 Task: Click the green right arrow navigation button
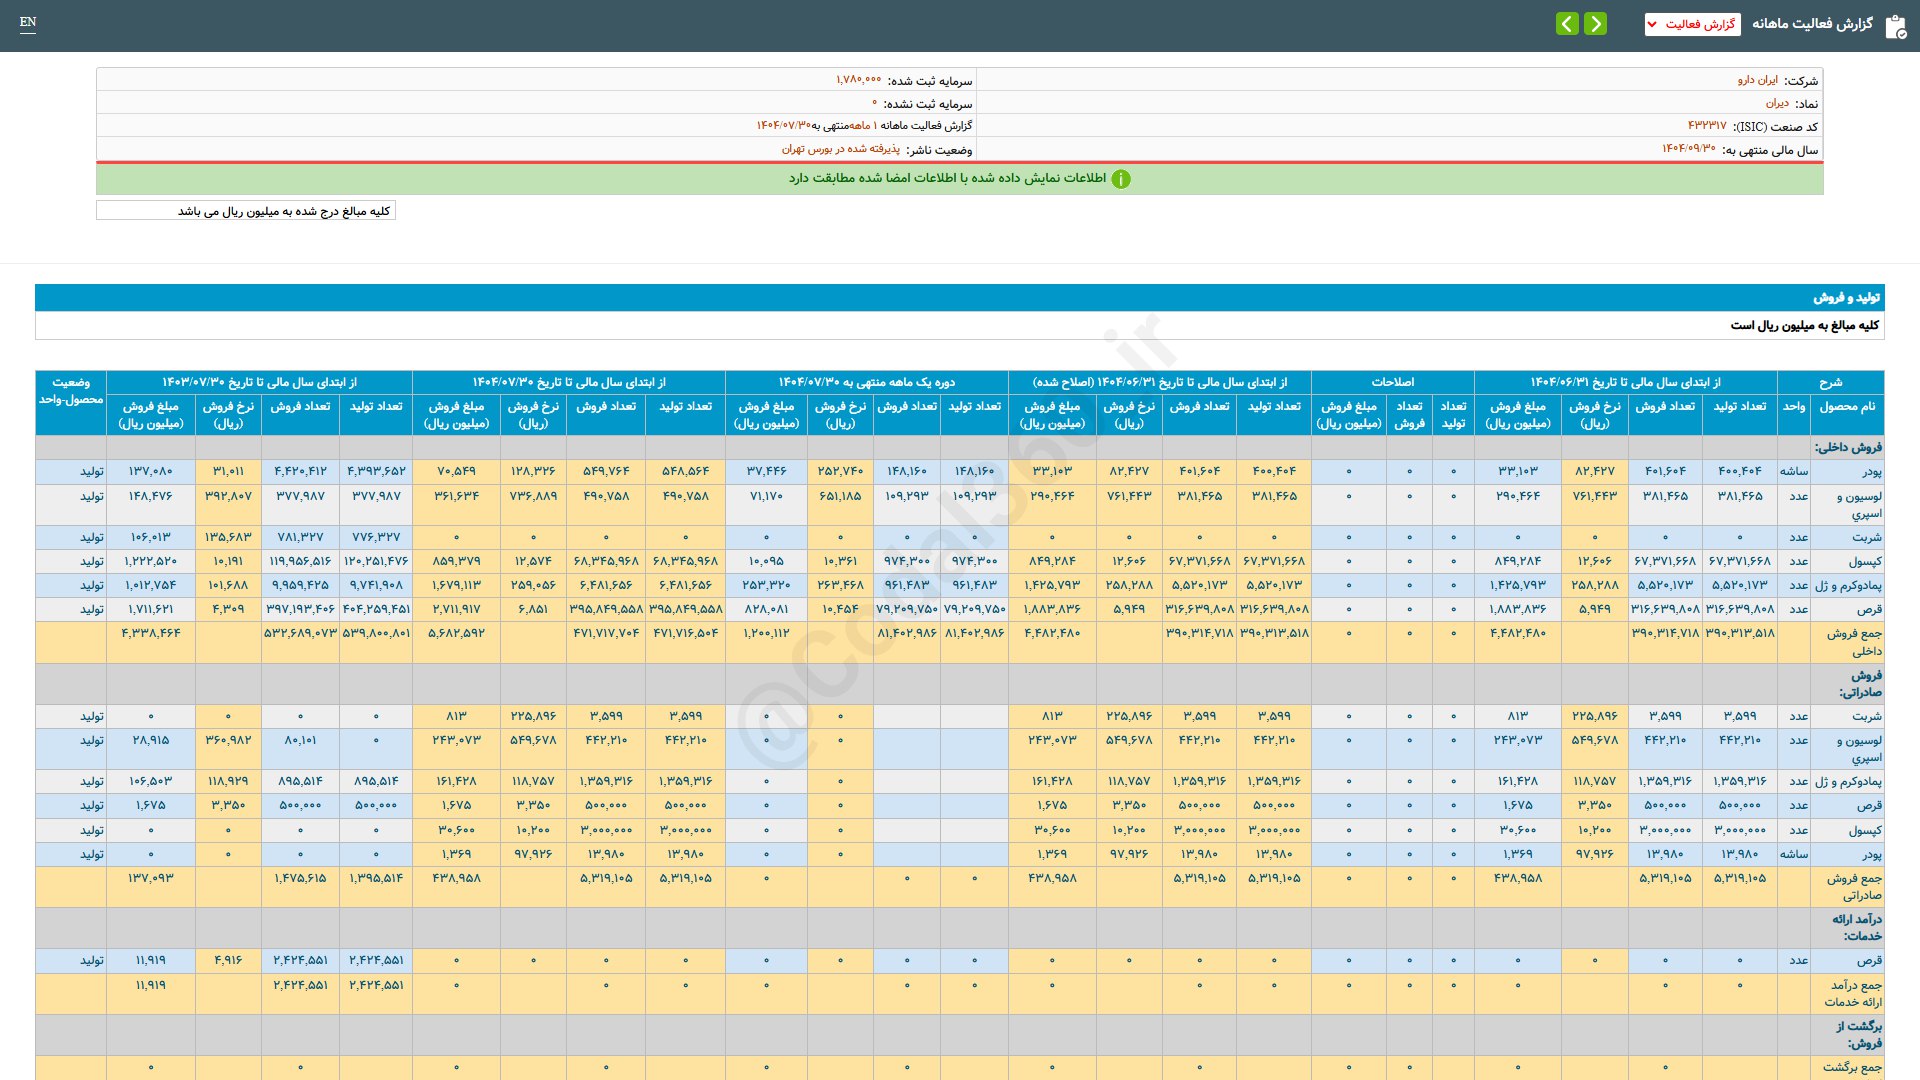tap(1596, 23)
